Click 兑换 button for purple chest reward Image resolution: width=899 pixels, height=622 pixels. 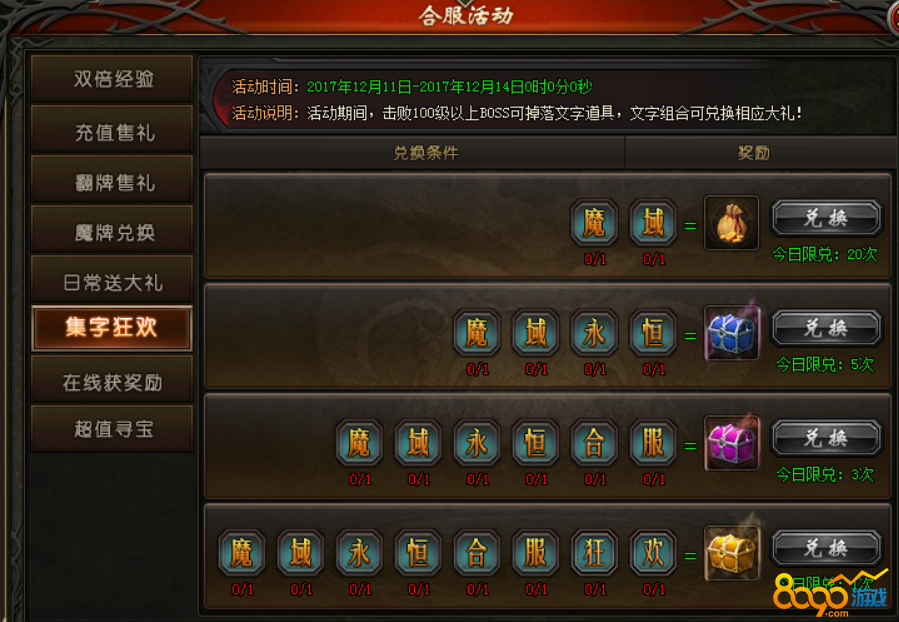coord(826,439)
